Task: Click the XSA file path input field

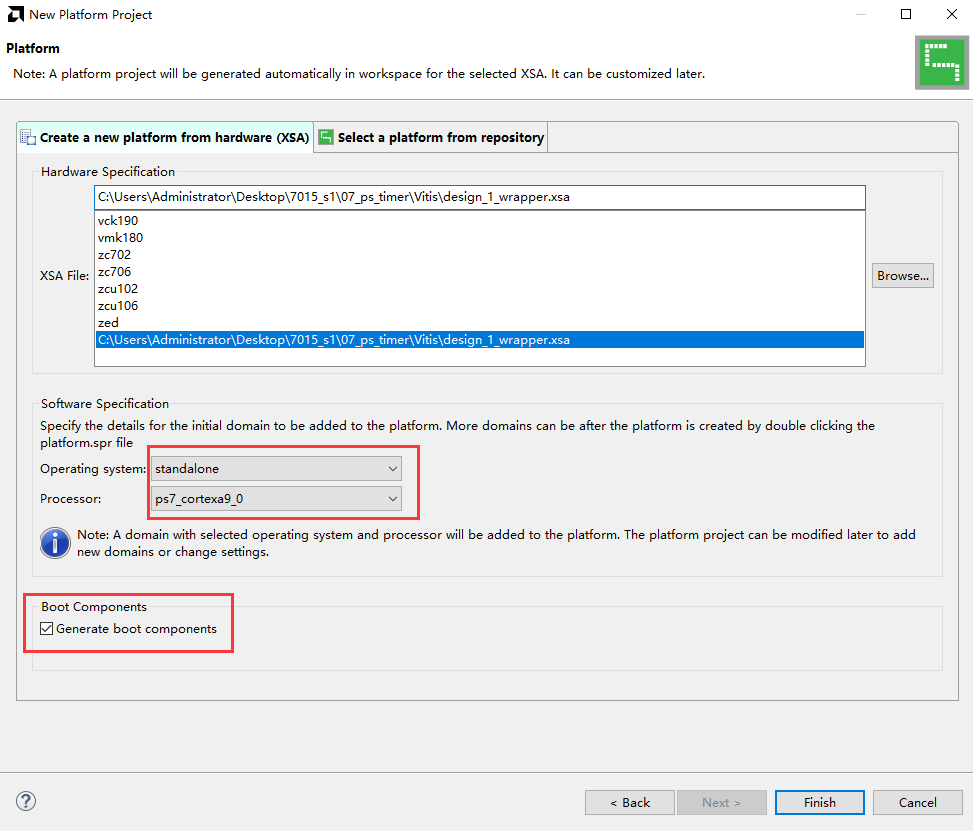Action: [480, 197]
